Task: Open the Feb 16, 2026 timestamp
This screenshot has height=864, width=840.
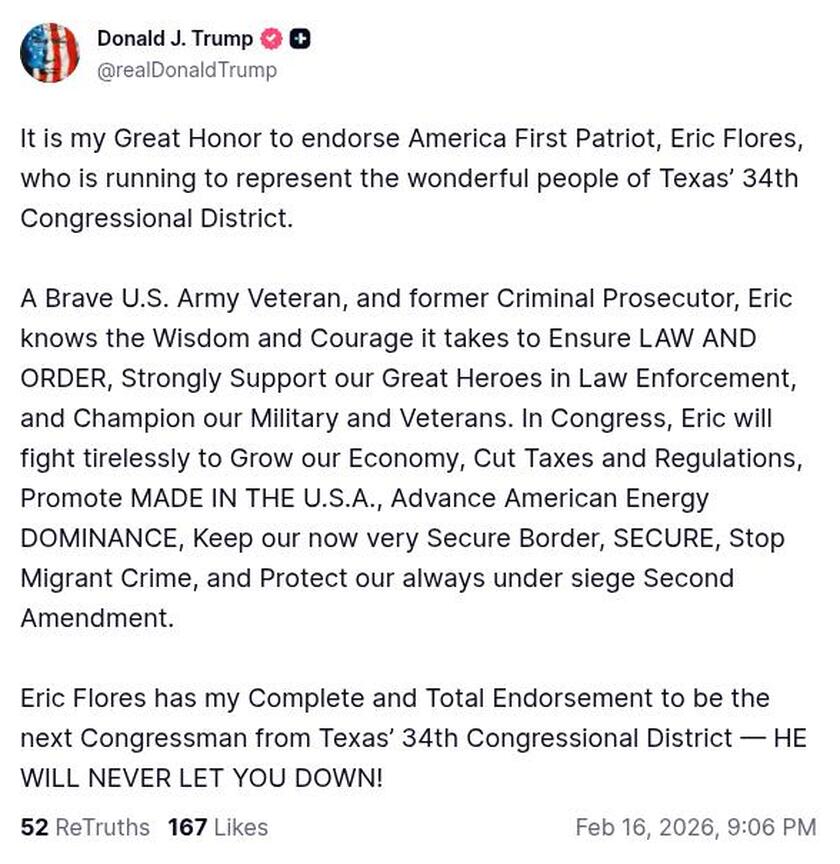Action: [x=695, y=827]
